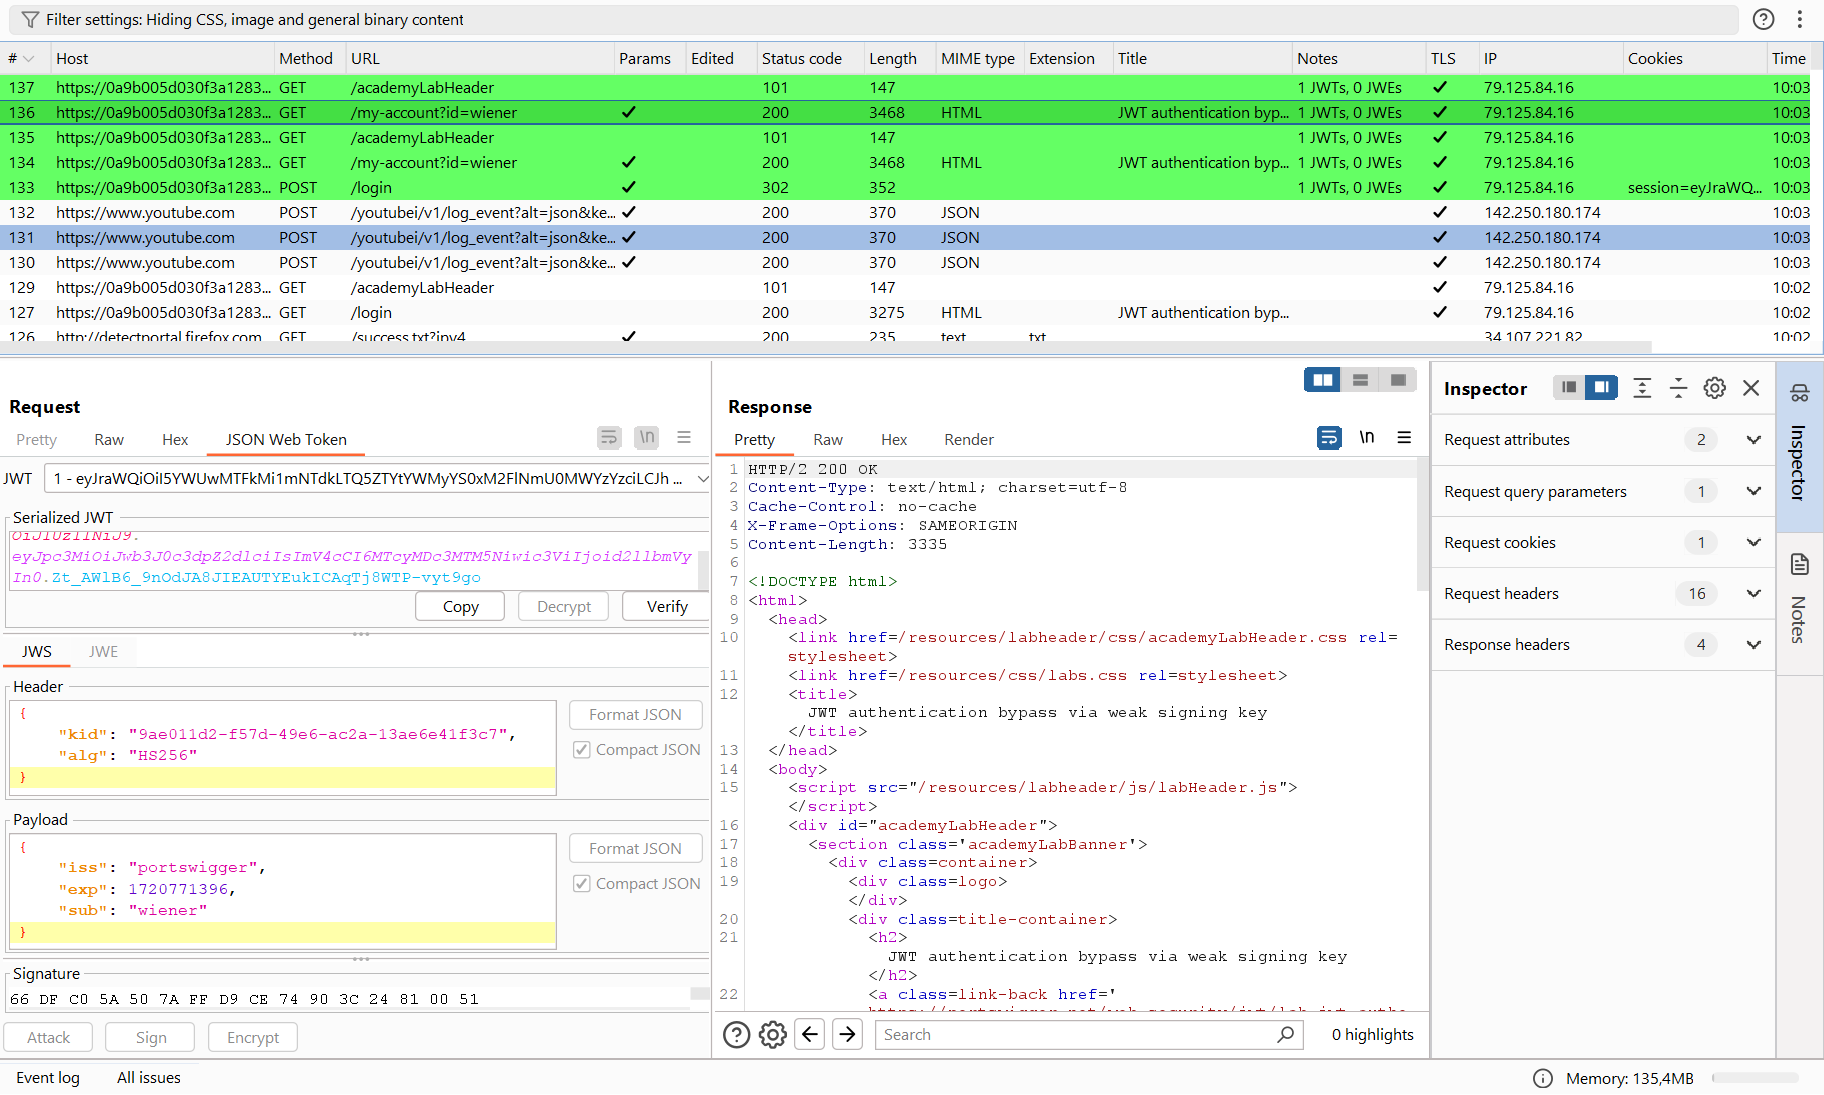Click the Copy button for serialized JWT

pyautogui.click(x=460, y=607)
